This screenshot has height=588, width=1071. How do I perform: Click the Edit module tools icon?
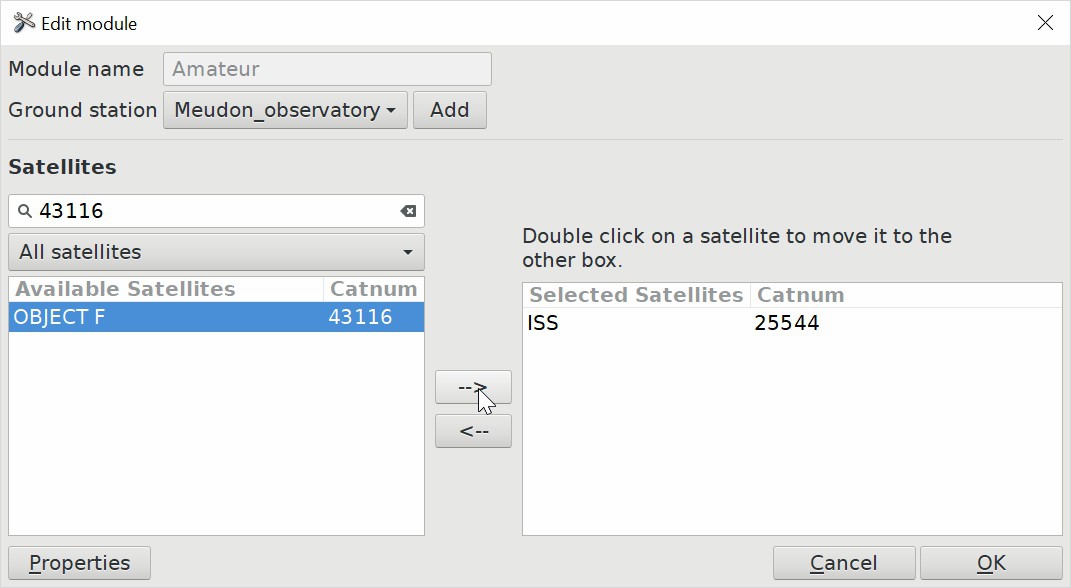pyautogui.click(x=23, y=22)
